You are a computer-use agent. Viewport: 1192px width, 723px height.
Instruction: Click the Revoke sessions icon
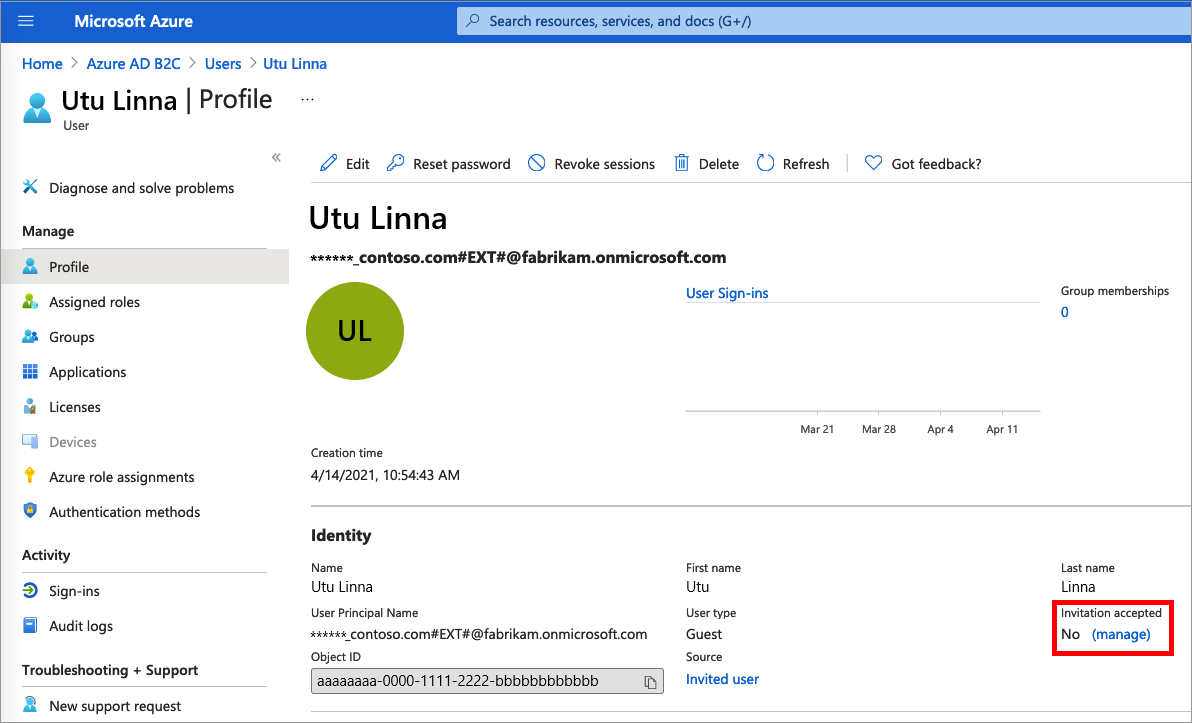[536, 163]
